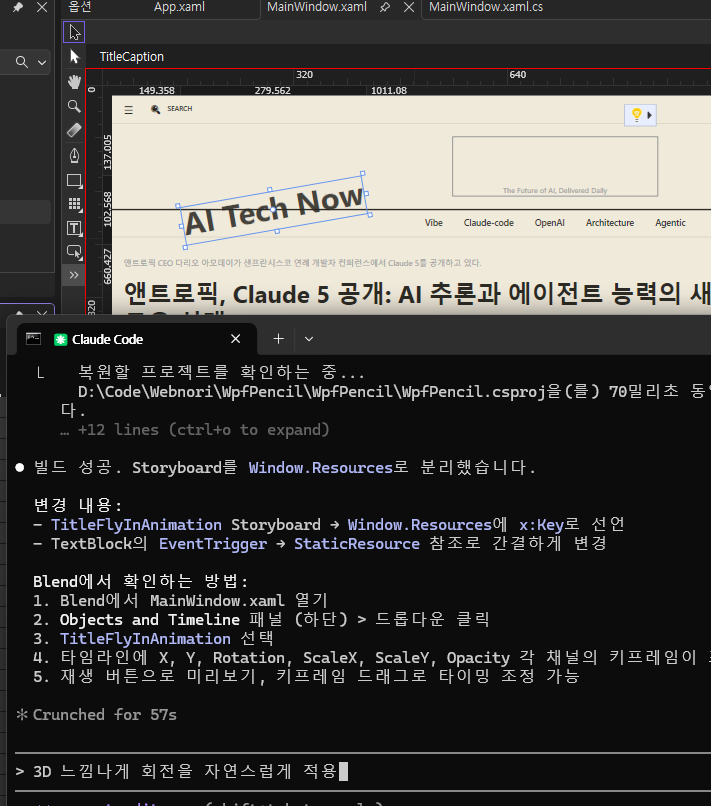Toggle the side panel pin icon

[x=18, y=8]
